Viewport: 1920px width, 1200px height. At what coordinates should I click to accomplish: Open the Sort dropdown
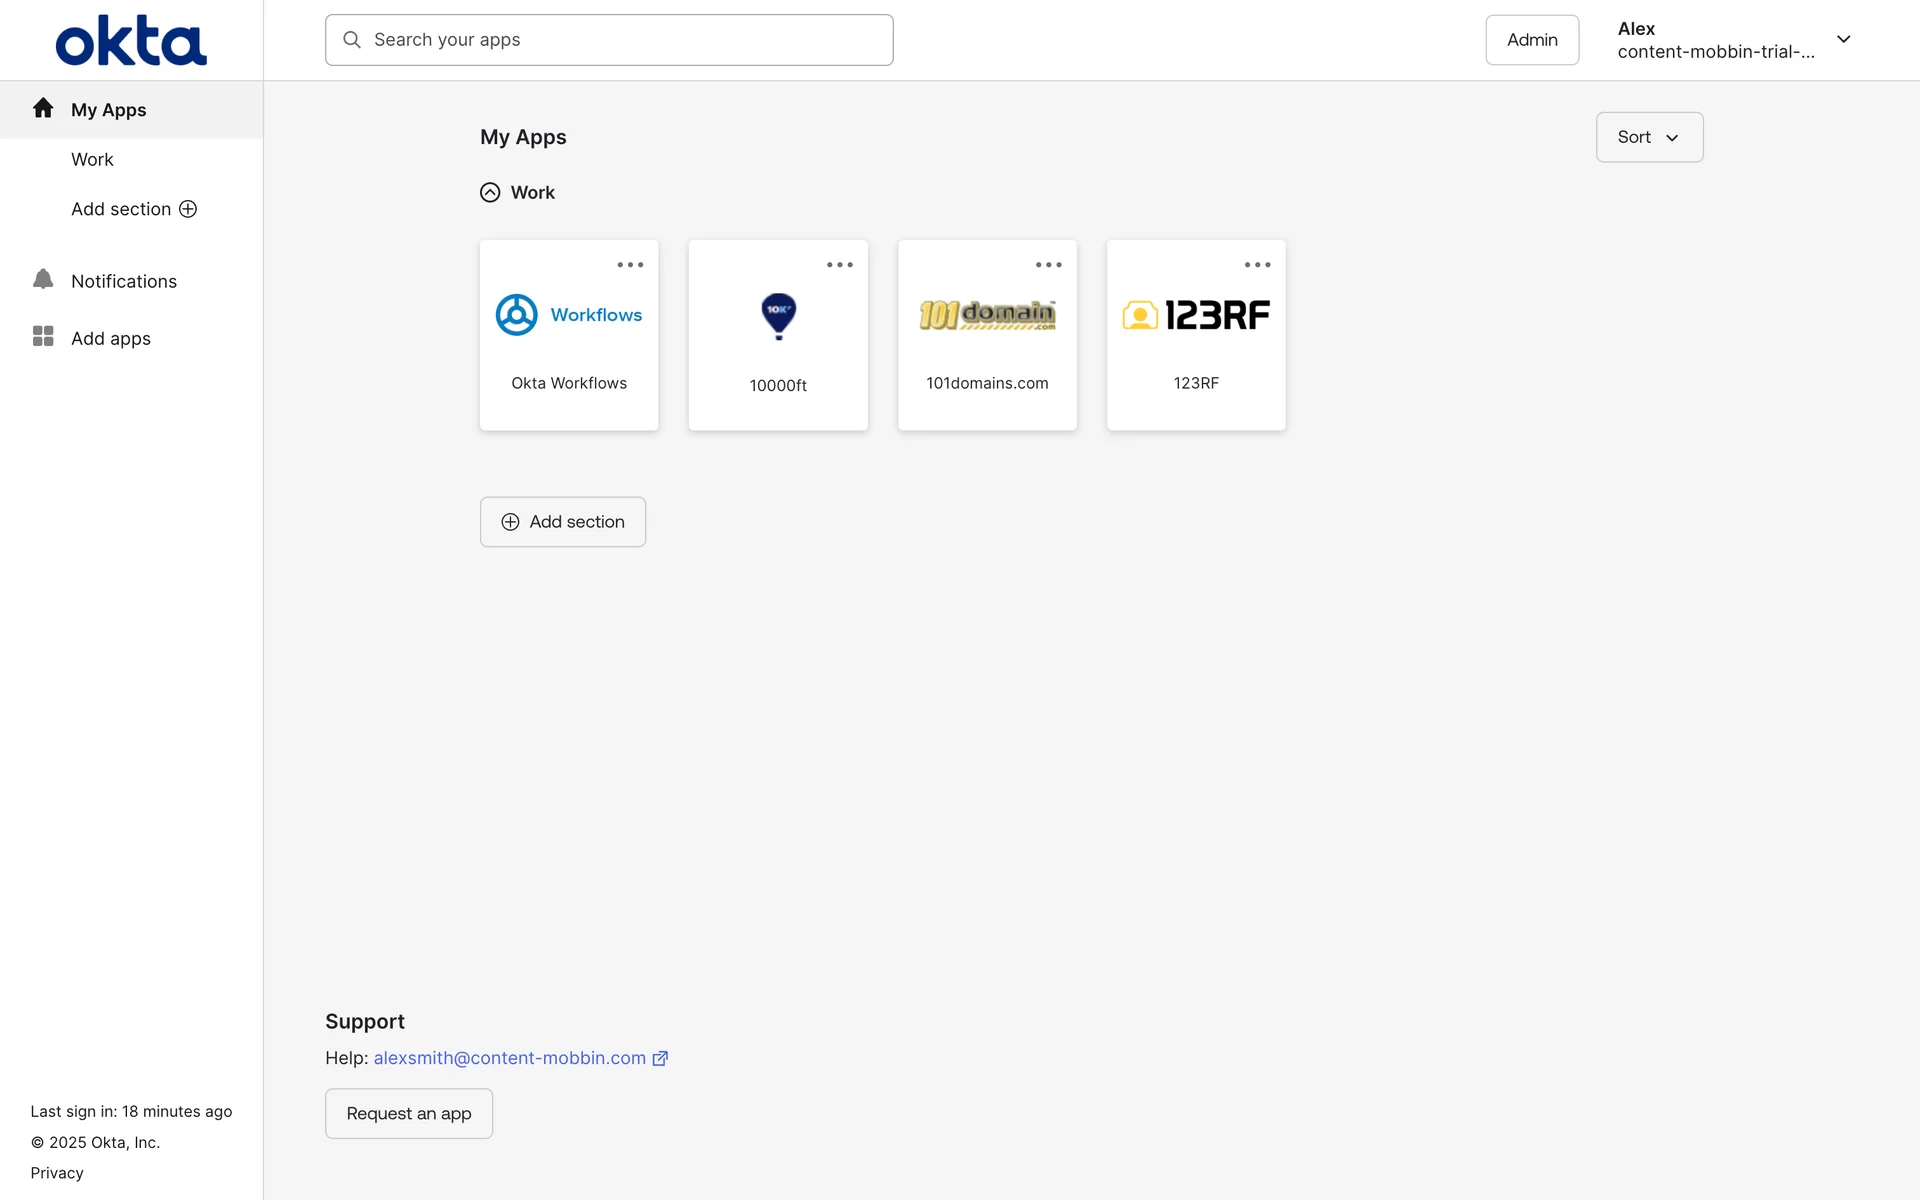pyautogui.click(x=1649, y=137)
